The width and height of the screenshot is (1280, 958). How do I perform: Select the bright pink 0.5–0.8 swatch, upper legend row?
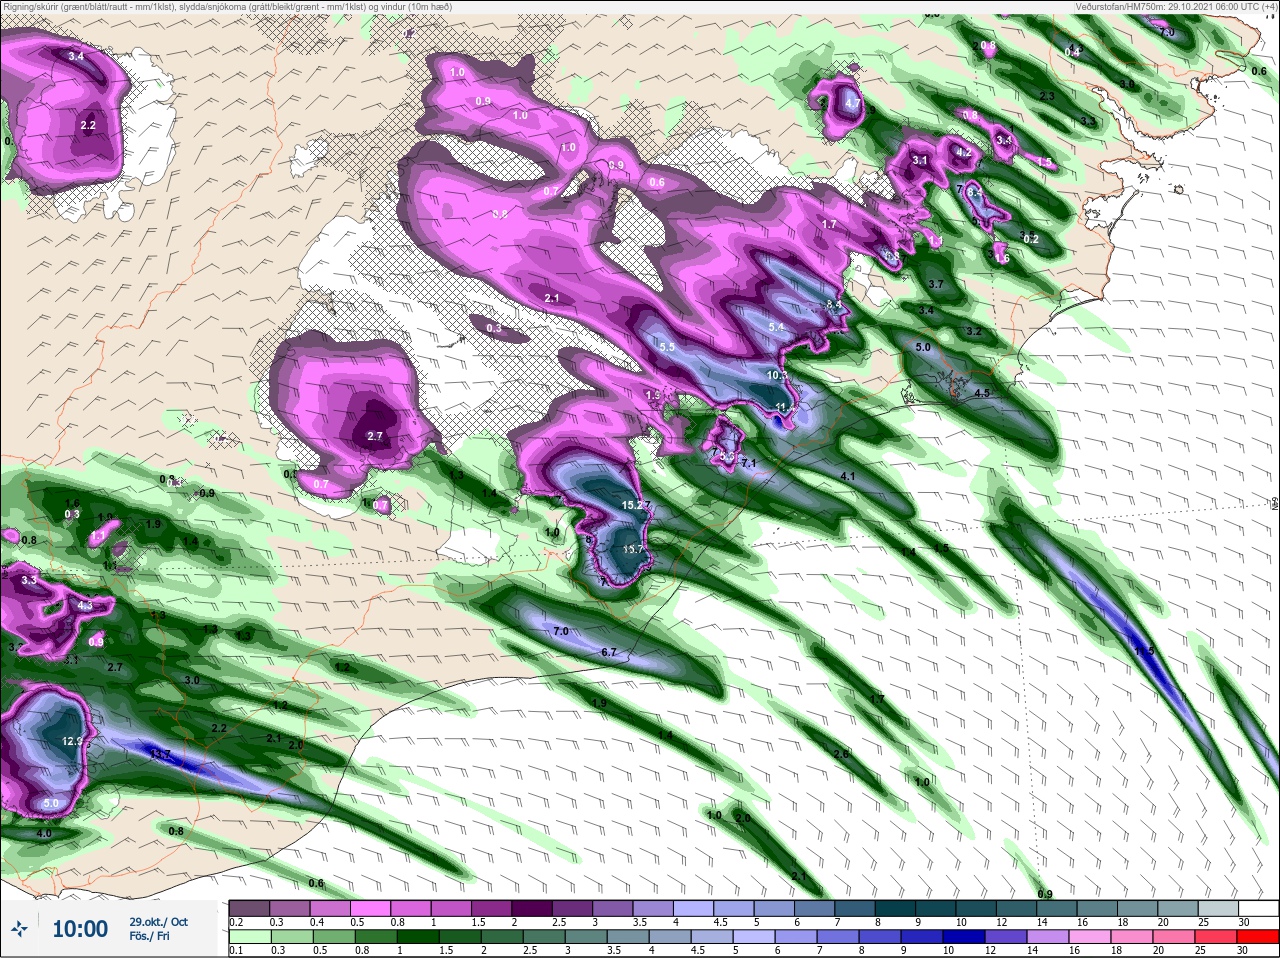tap(370, 909)
